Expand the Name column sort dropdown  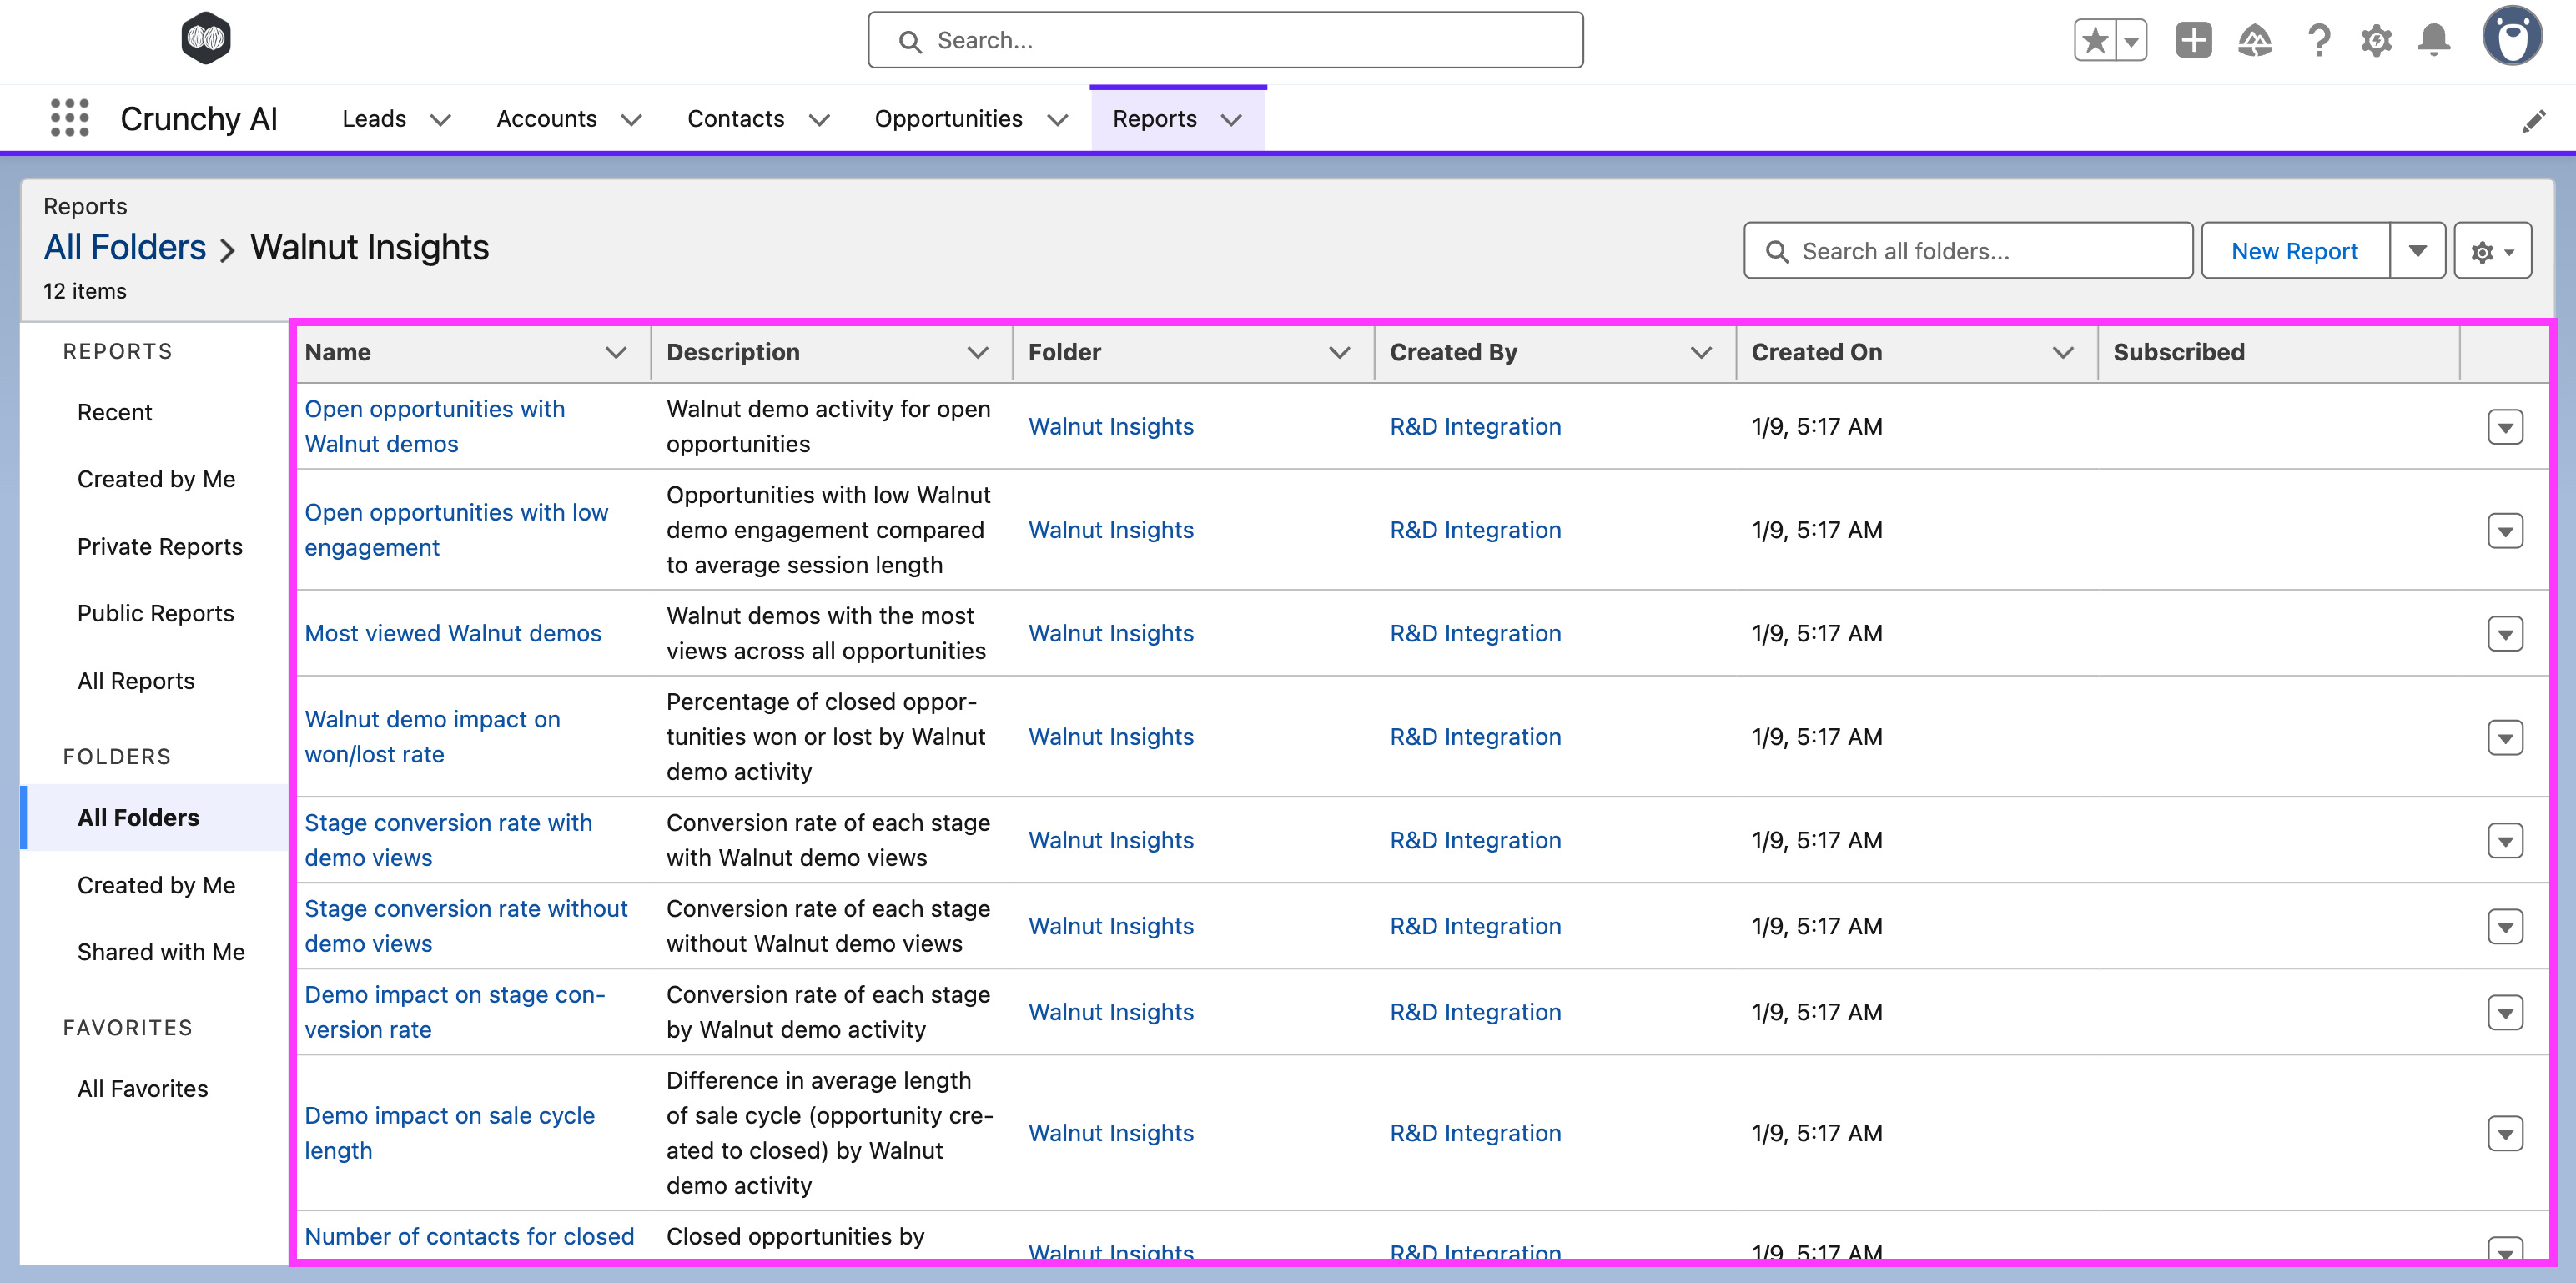pos(616,352)
